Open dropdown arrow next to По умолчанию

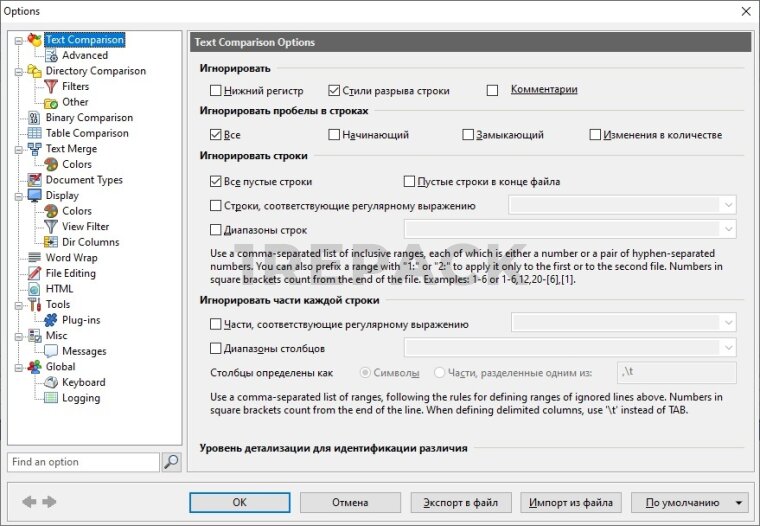739,502
